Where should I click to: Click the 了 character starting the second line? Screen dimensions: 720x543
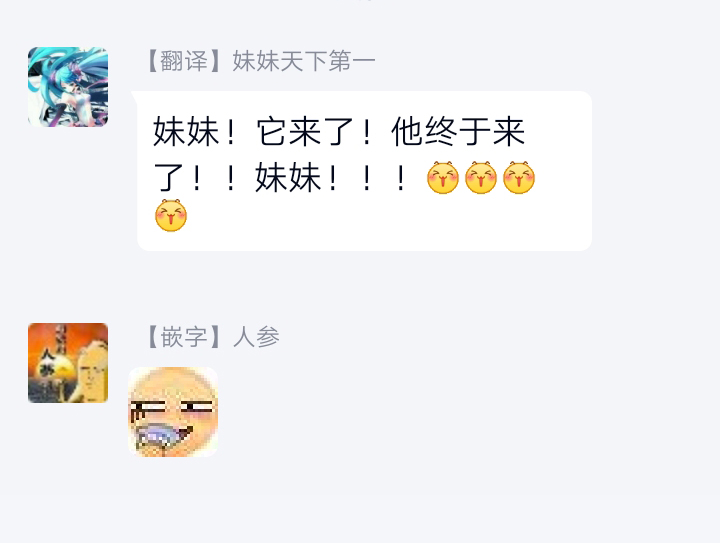coord(169,178)
